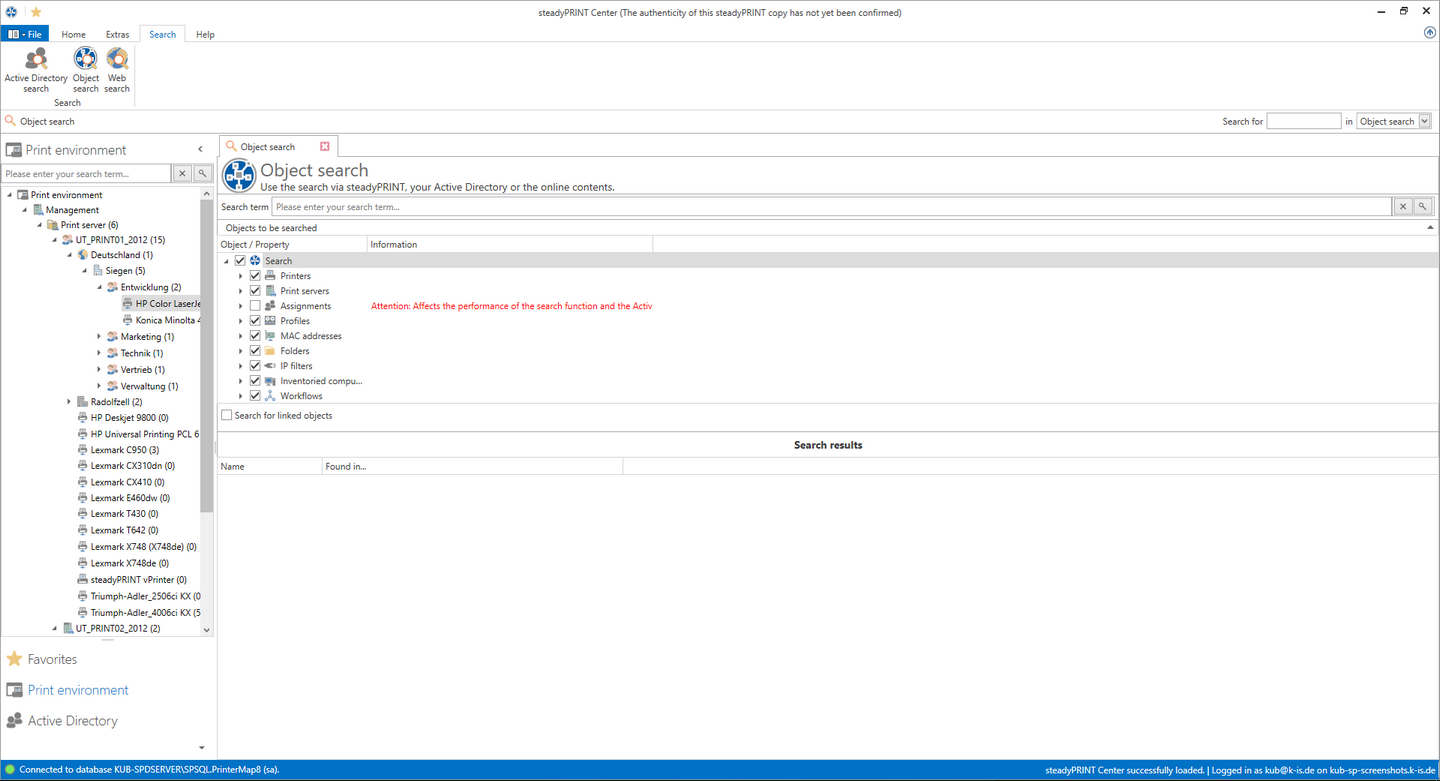Screen dimensions: 1440x781
Task: Click the Folders icon in the object list
Action: click(x=271, y=351)
